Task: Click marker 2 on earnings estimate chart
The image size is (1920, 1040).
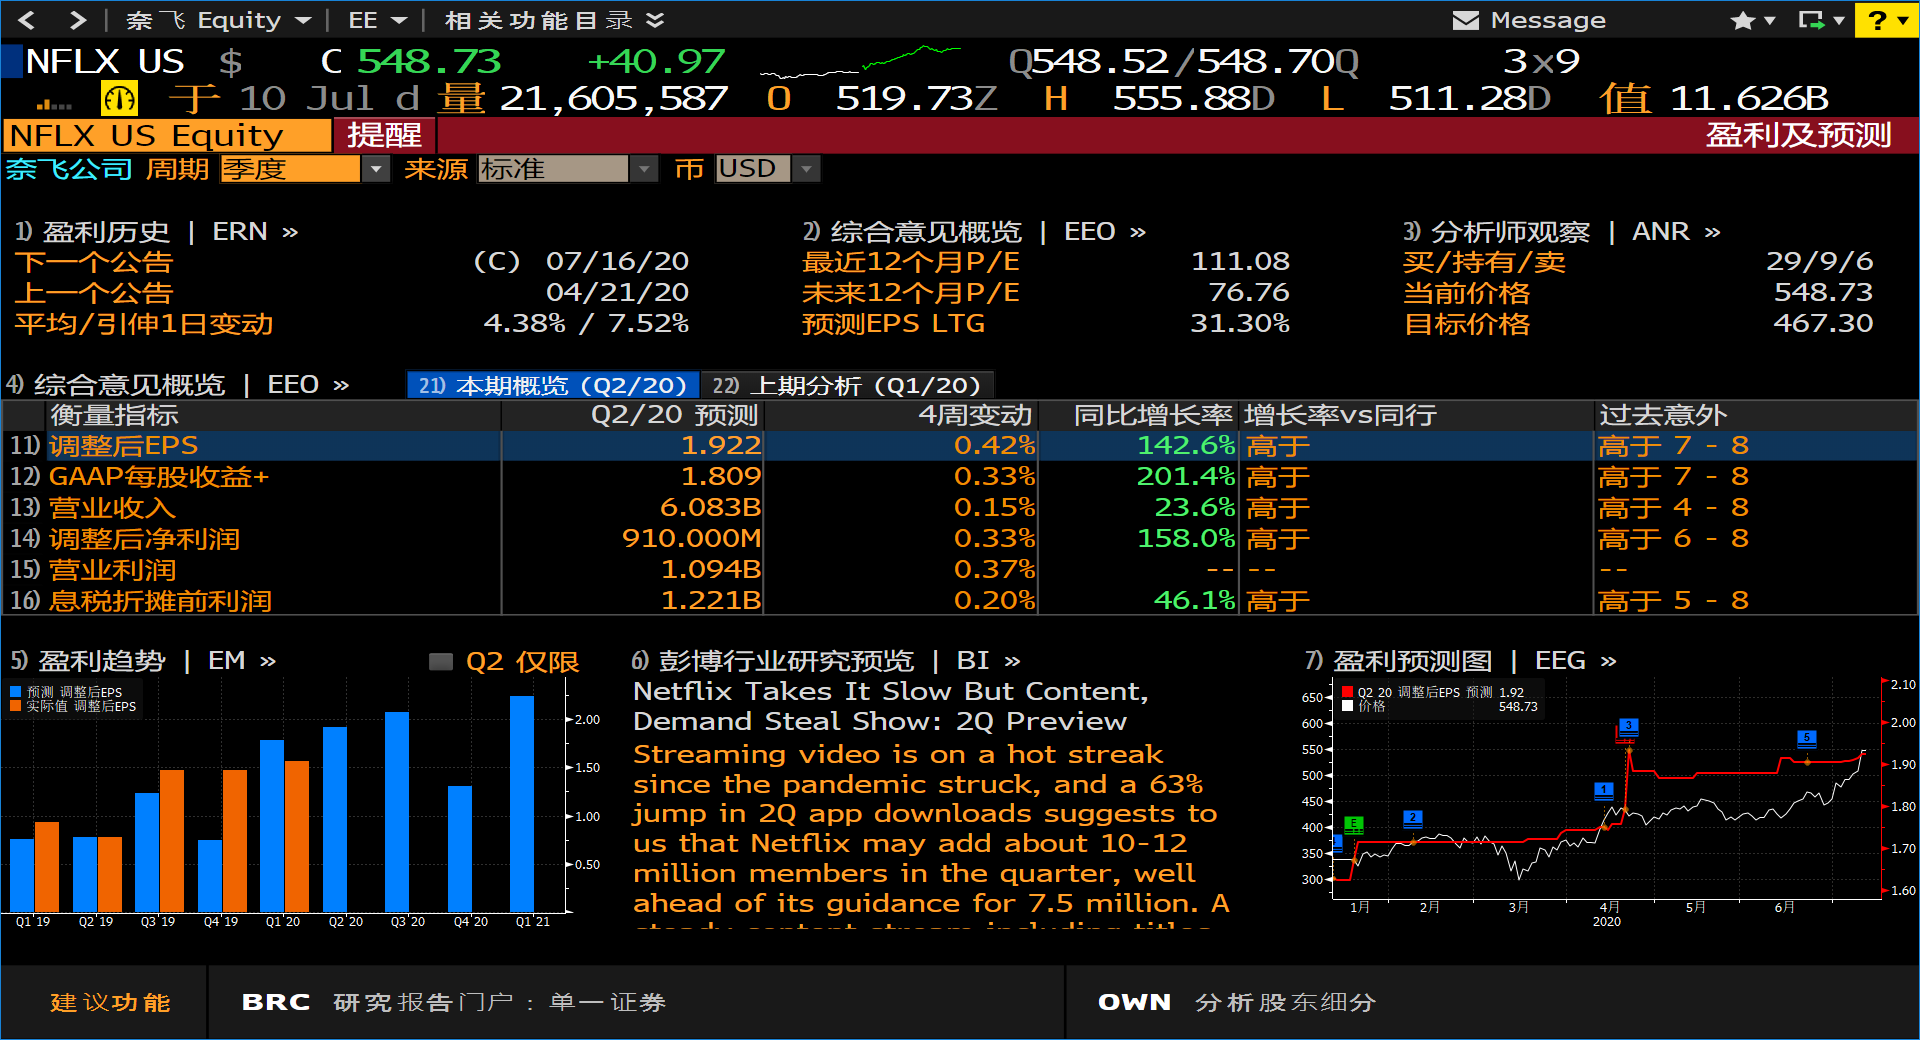Action: coord(1413,817)
